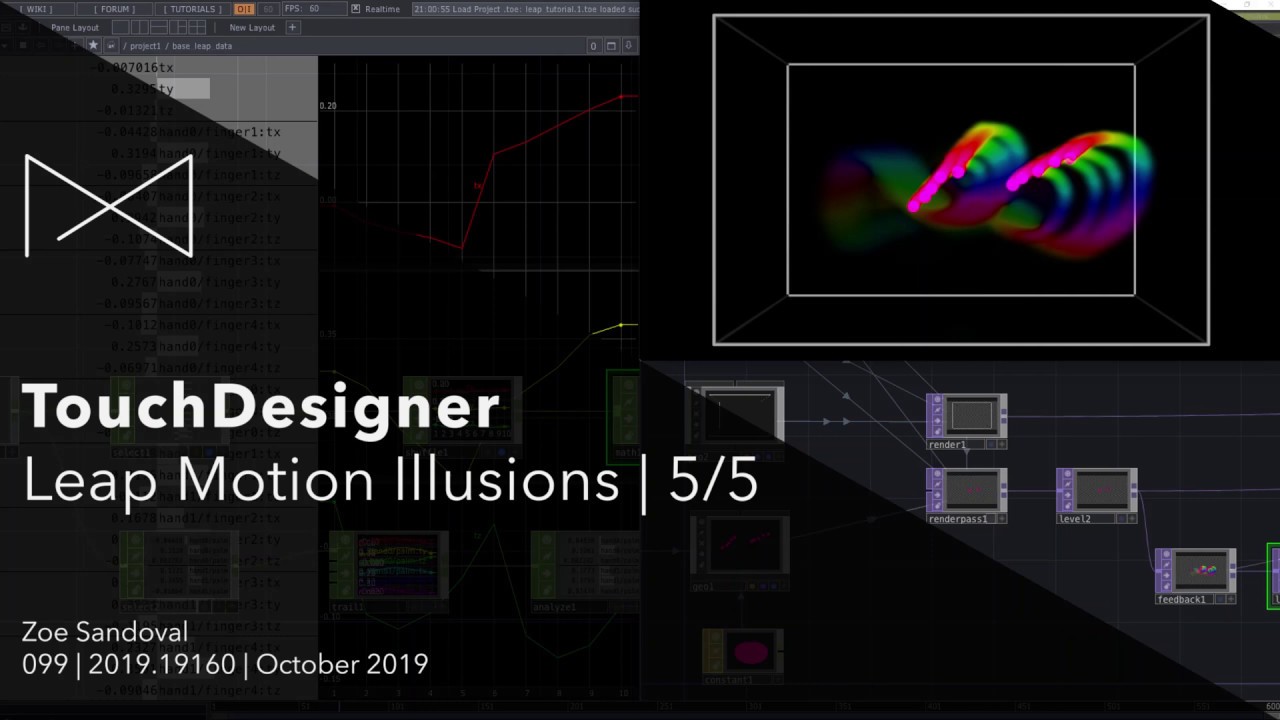Click icon right of the bookmark star
Screen dimensions: 1280x720
tap(111, 45)
